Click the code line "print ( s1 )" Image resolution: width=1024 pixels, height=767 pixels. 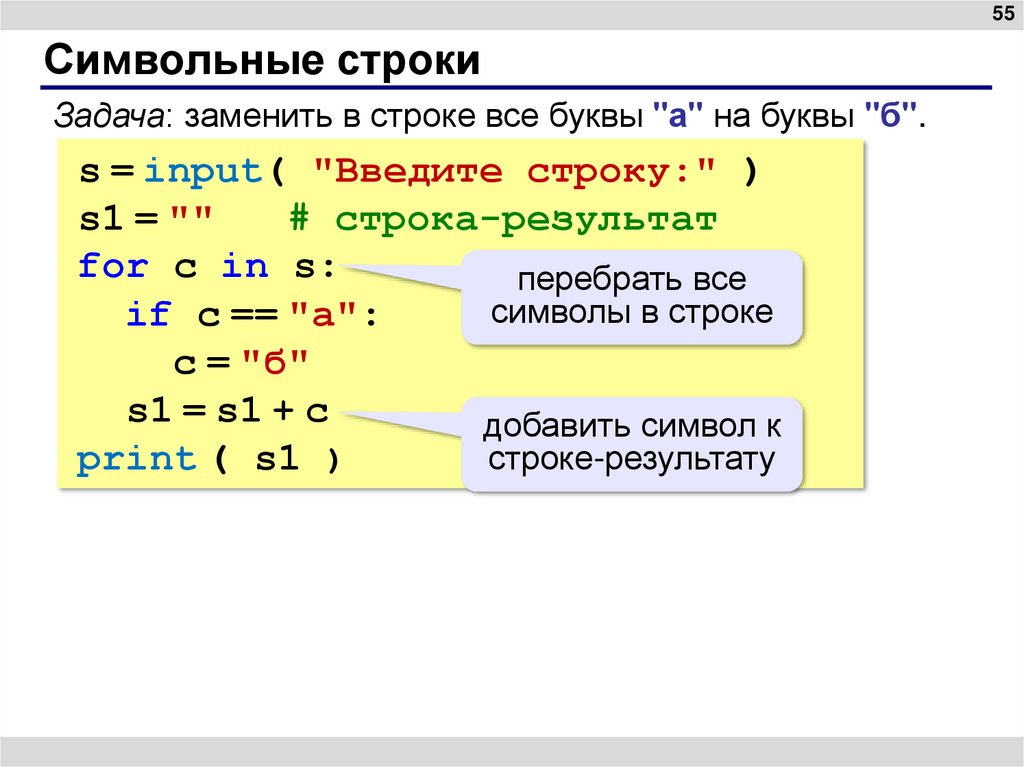(x=208, y=459)
